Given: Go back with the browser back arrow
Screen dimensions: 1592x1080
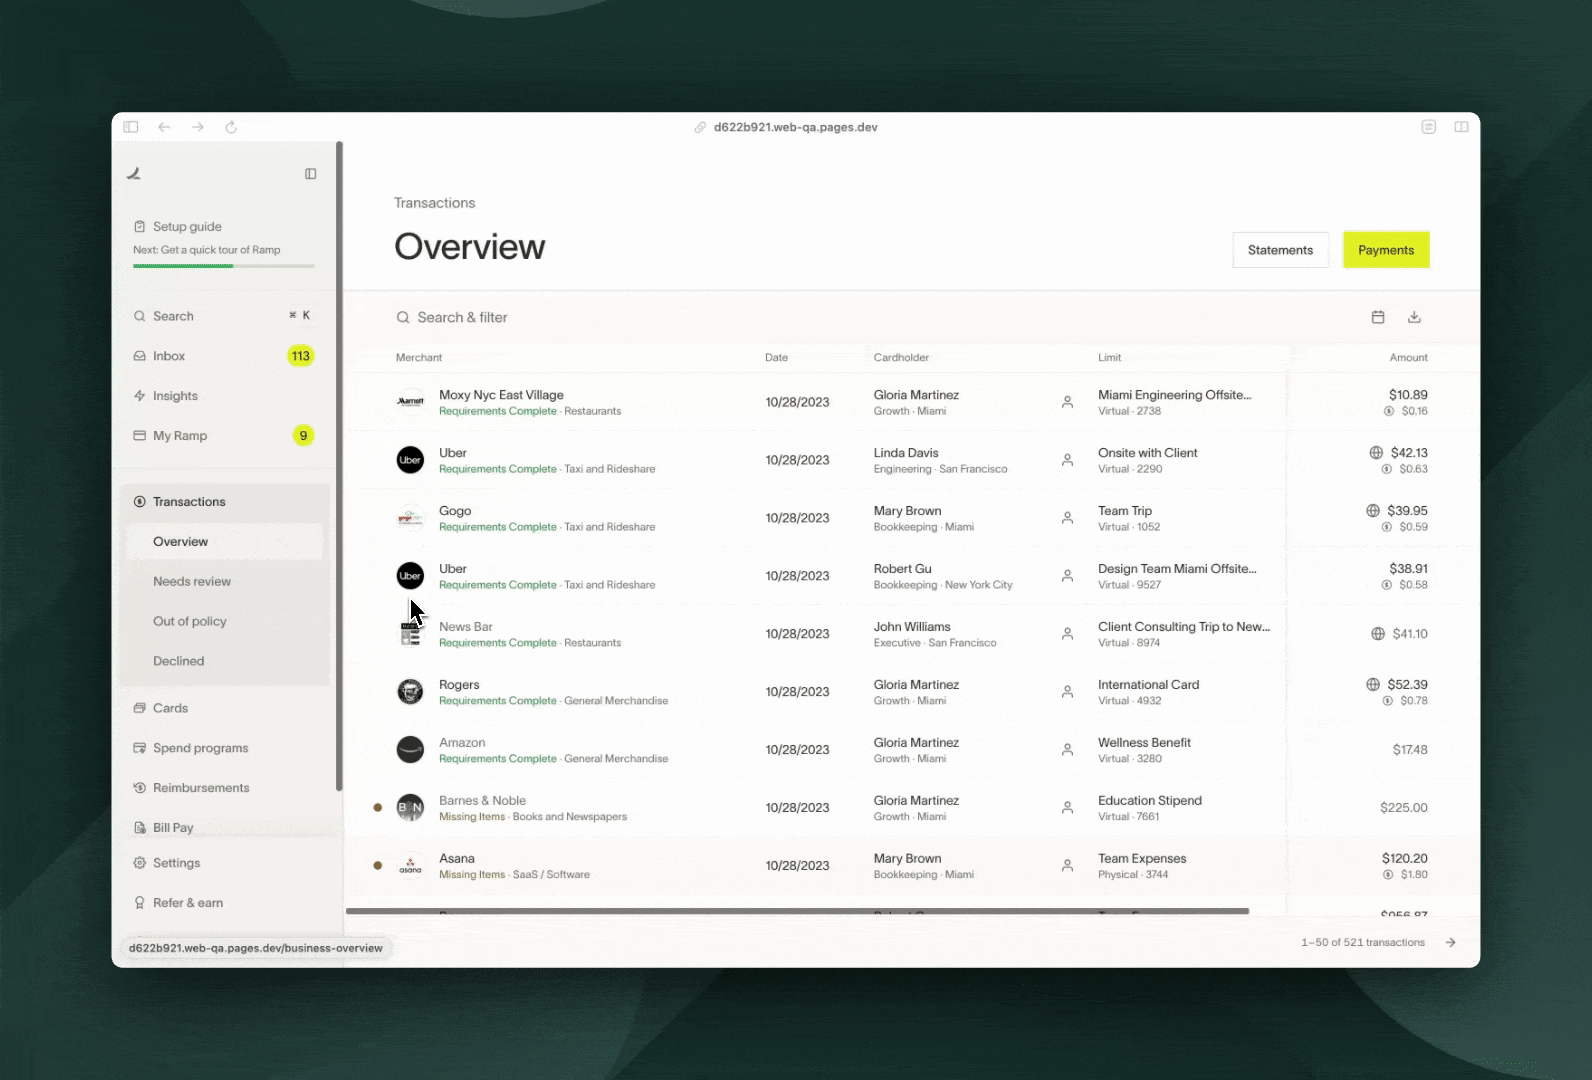Looking at the screenshot, I should (x=164, y=127).
